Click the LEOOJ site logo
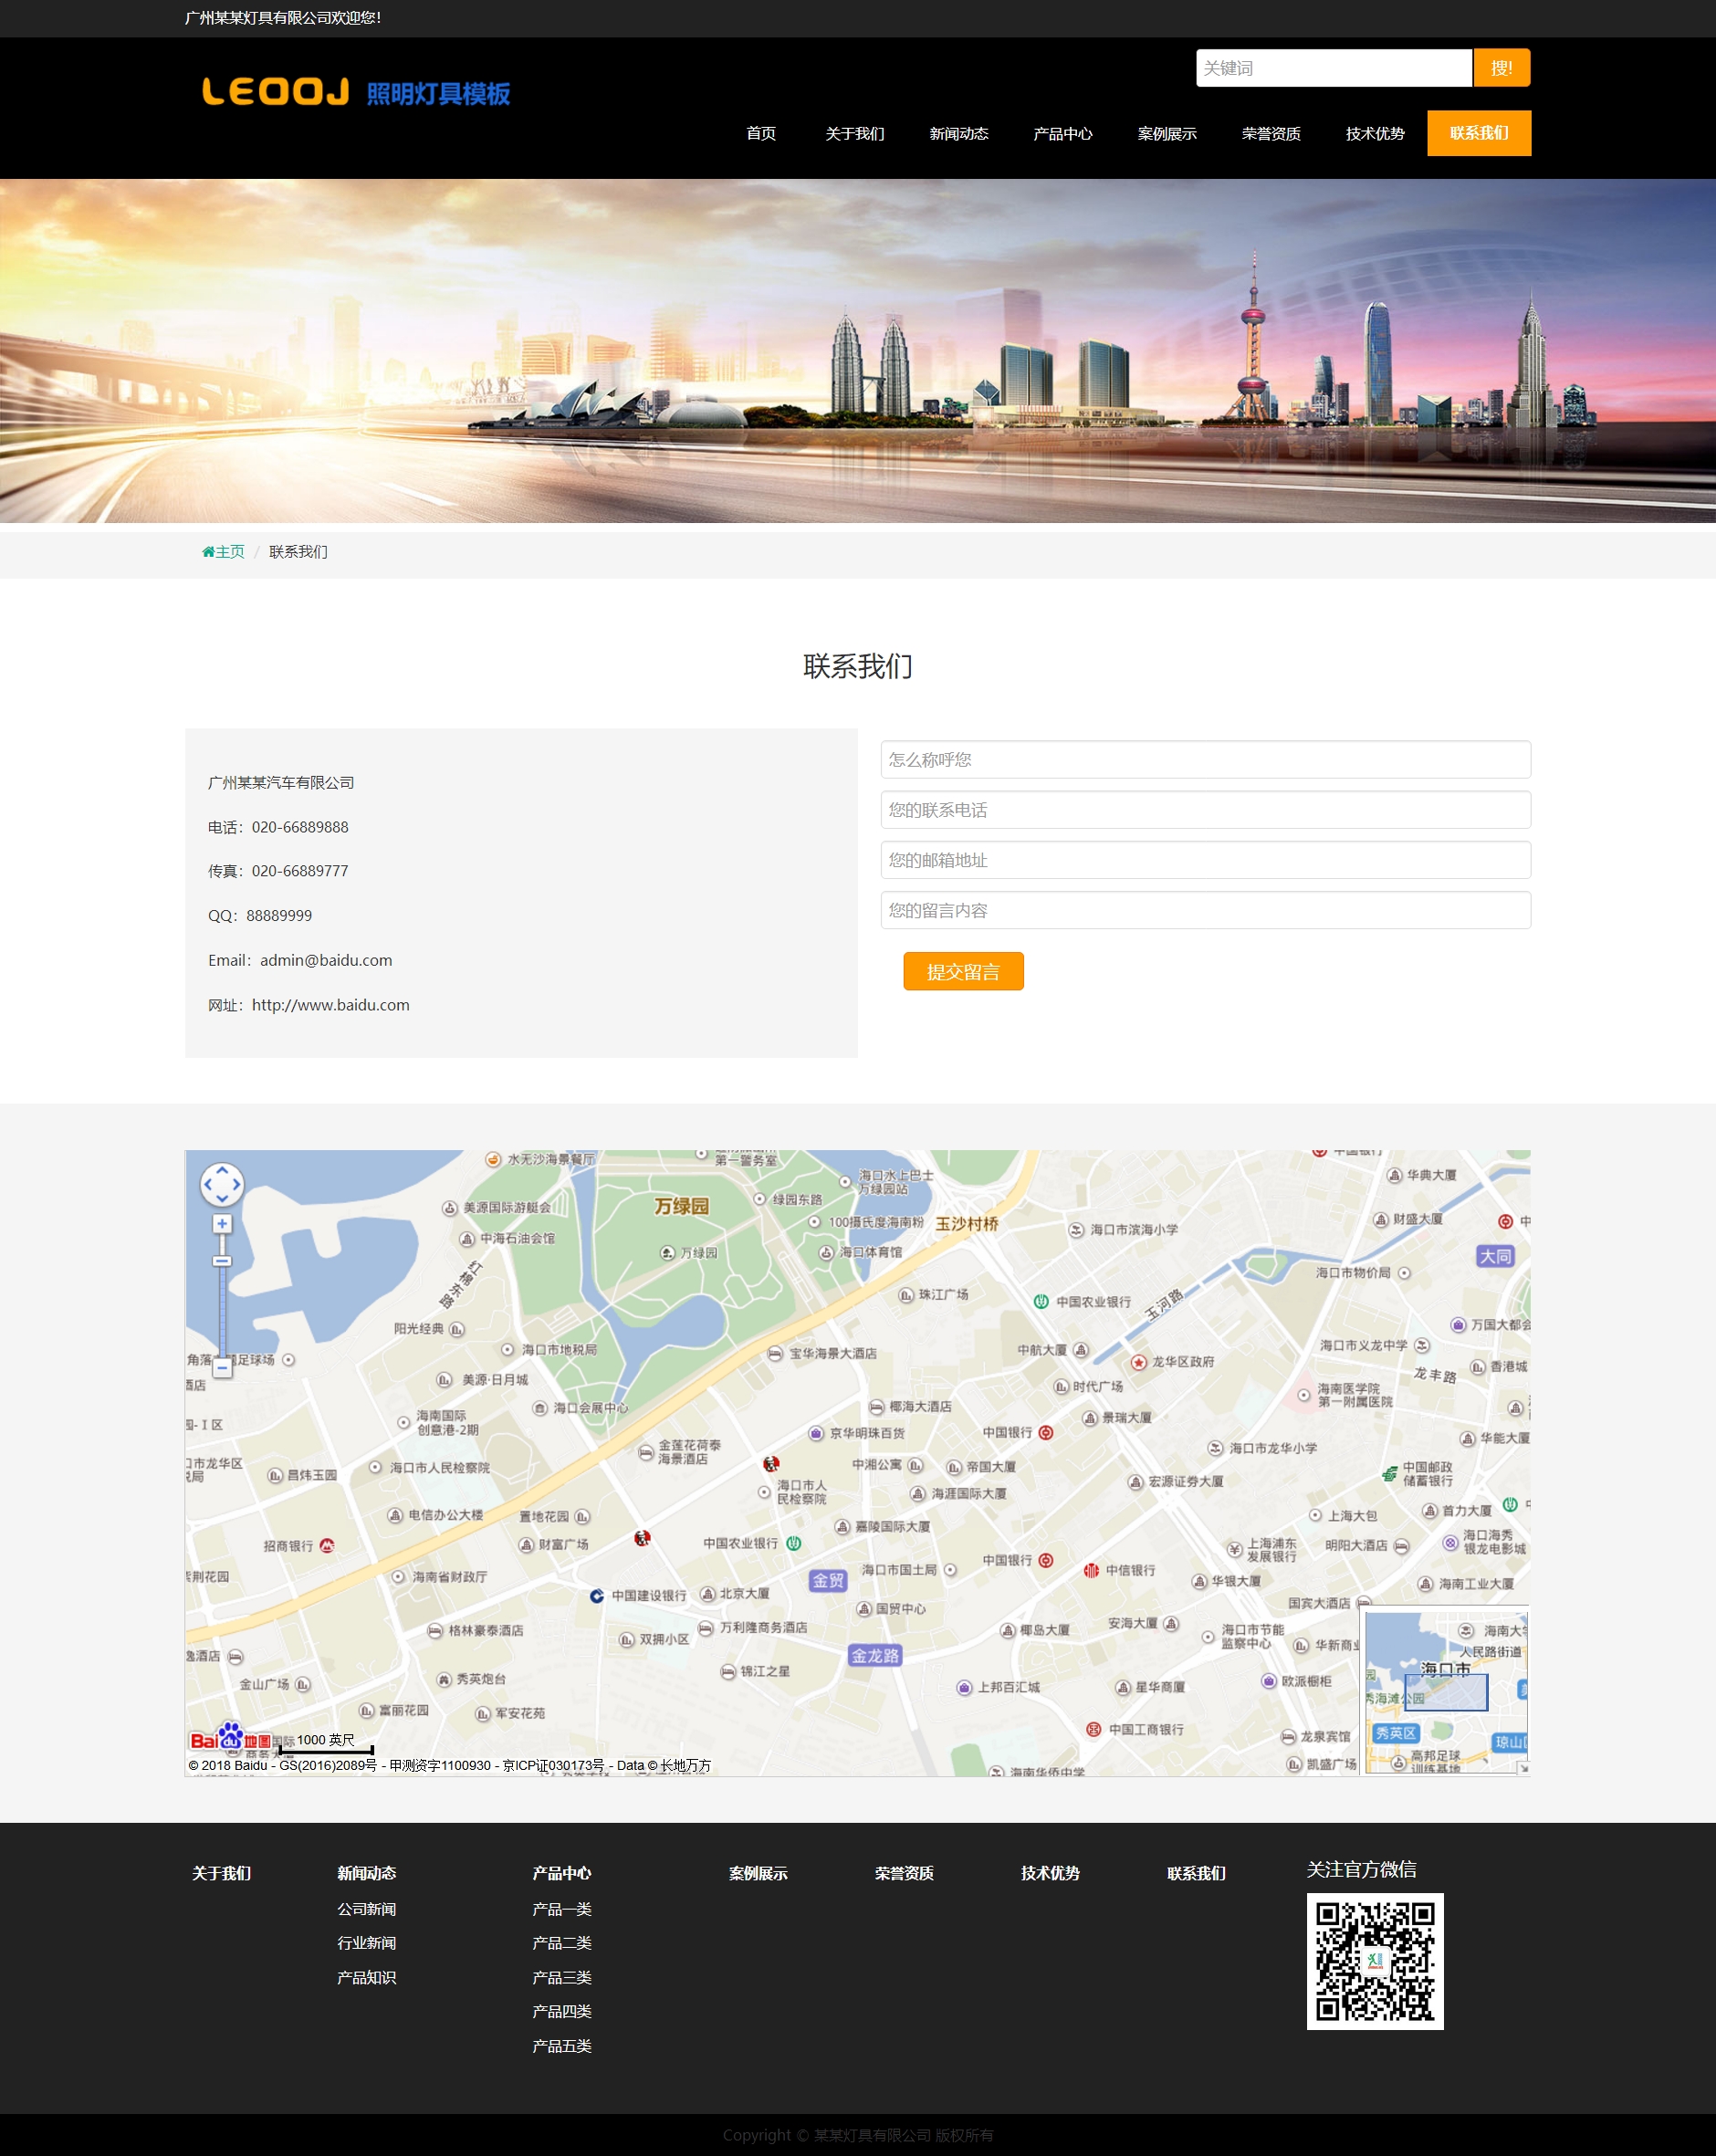The height and width of the screenshot is (2156, 1716). coord(356,93)
